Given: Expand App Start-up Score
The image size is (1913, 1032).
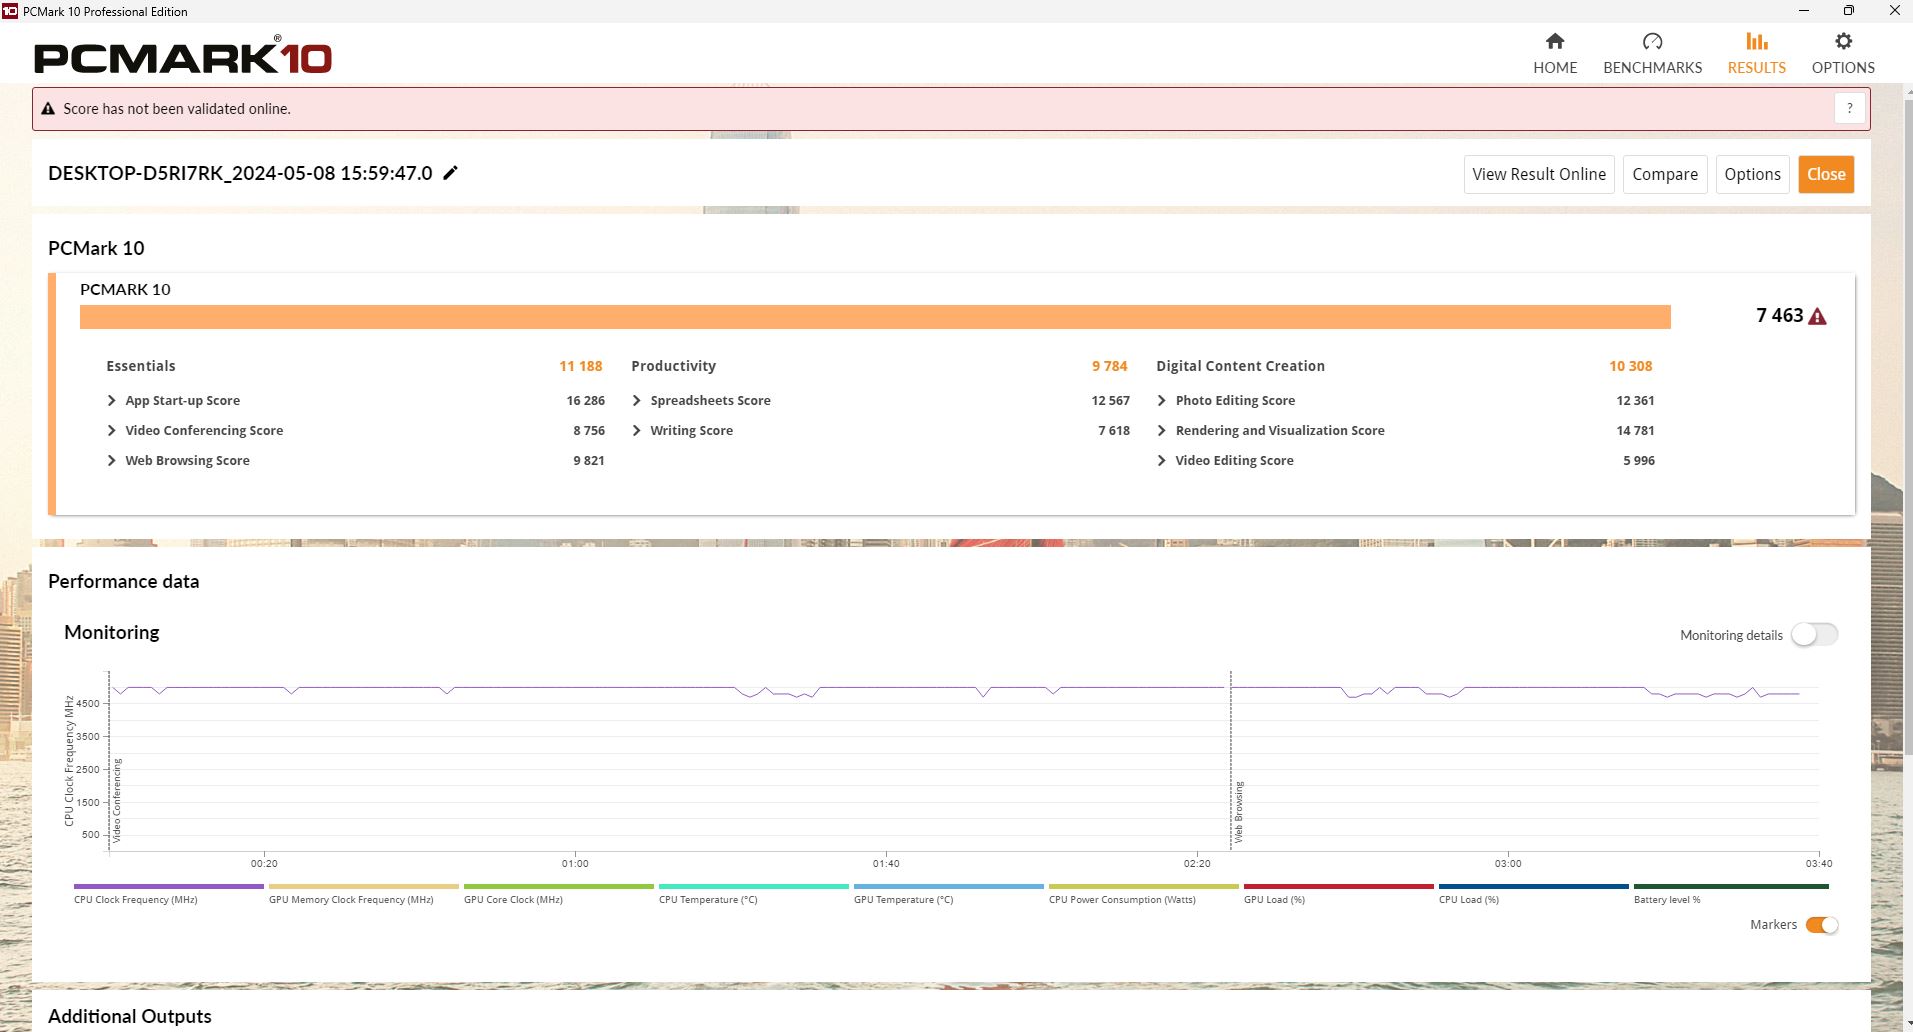Looking at the screenshot, I should tap(111, 400).
